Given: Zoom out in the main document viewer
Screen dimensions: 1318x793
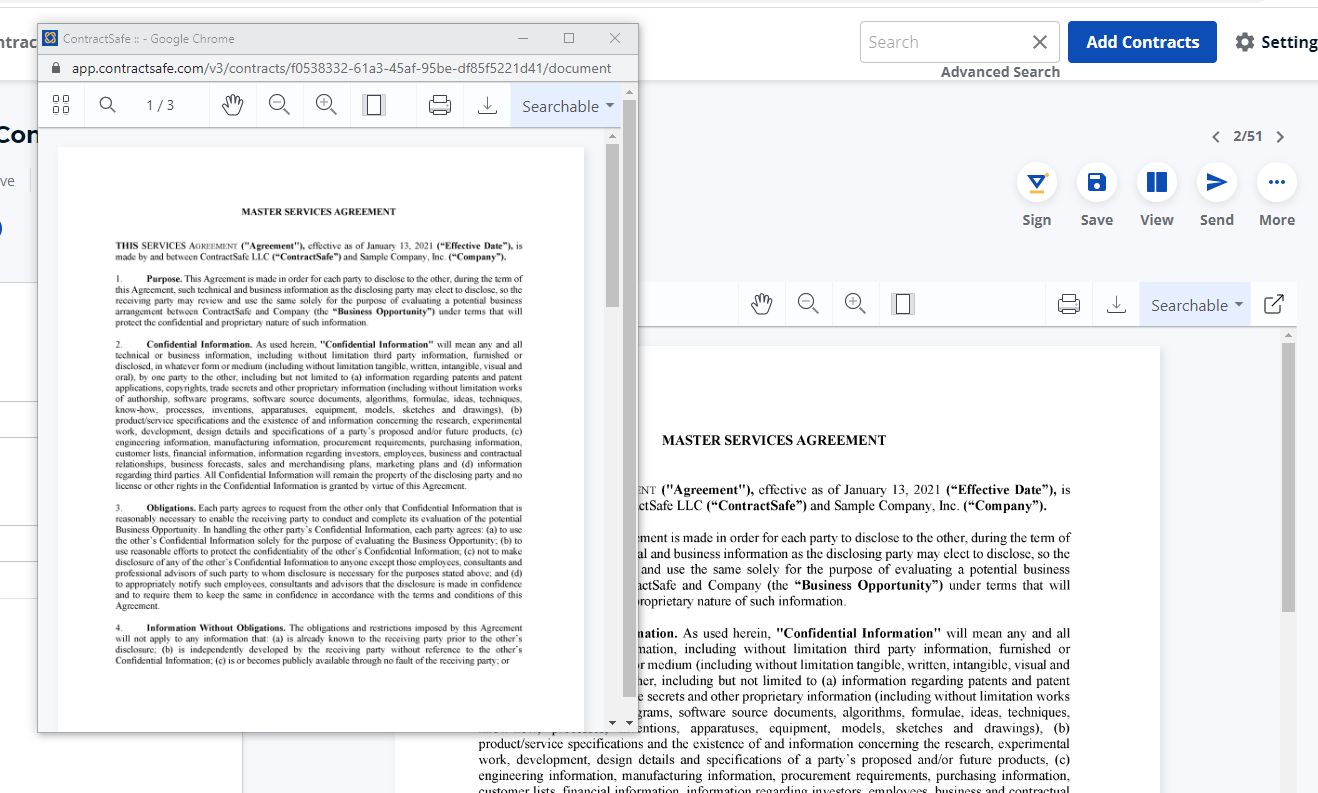Looking at the screenshot, I should click(809, 304).
